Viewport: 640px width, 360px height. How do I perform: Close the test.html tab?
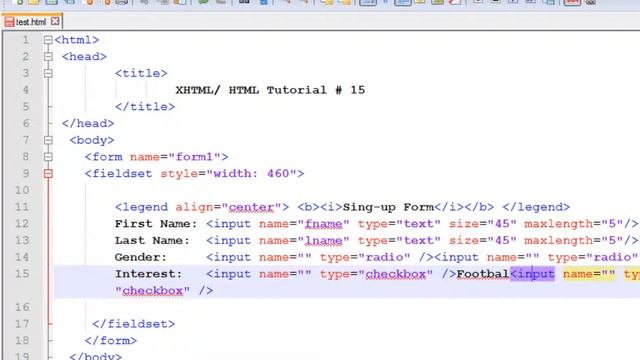tap(55, 21)
